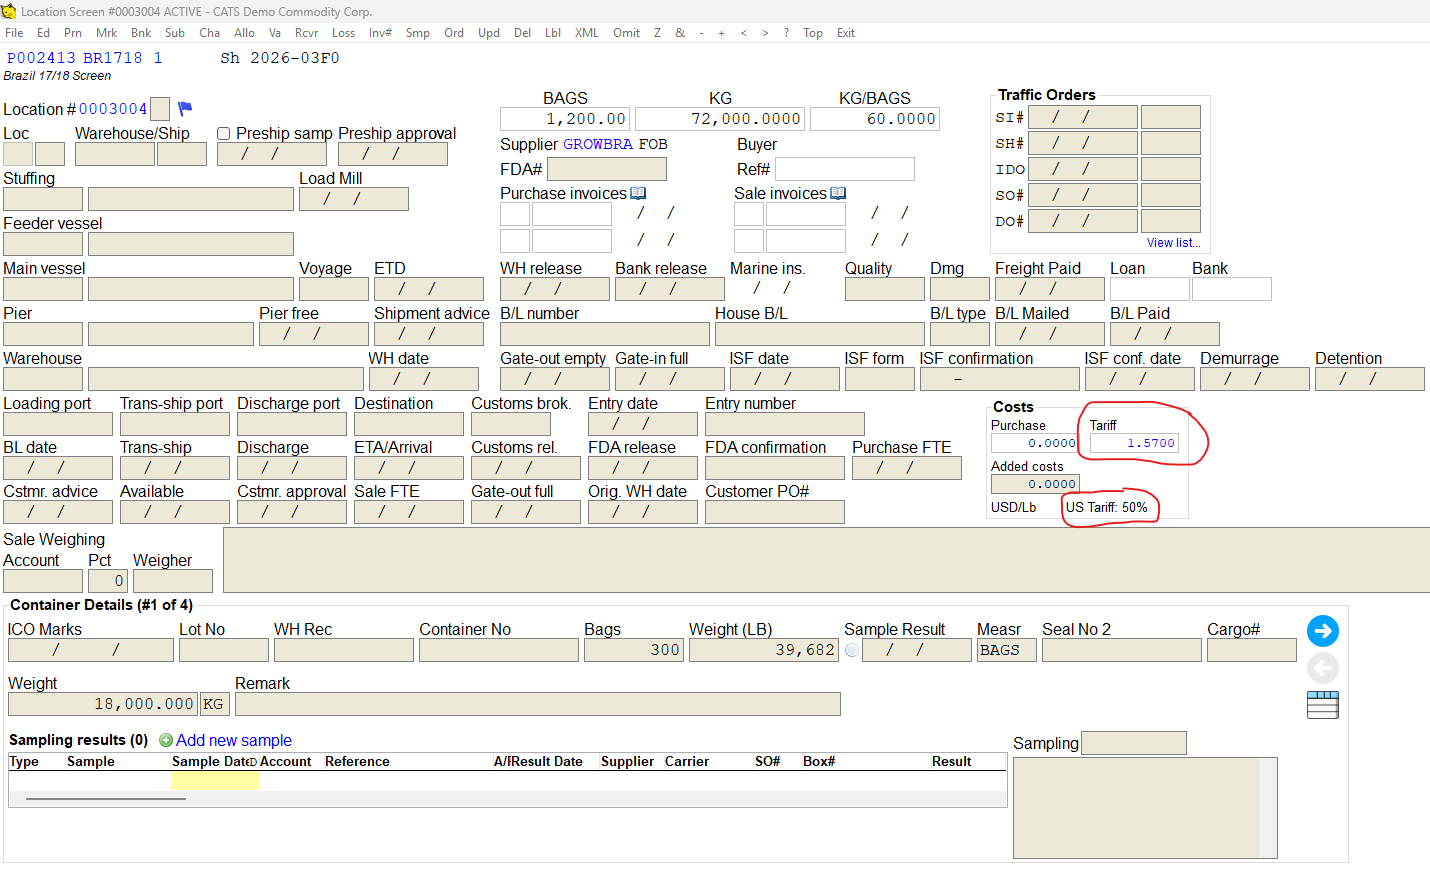Open the XML menu
Image resolution: width=1430 pixels, height=882 pixels.
[x=587, y=33]
